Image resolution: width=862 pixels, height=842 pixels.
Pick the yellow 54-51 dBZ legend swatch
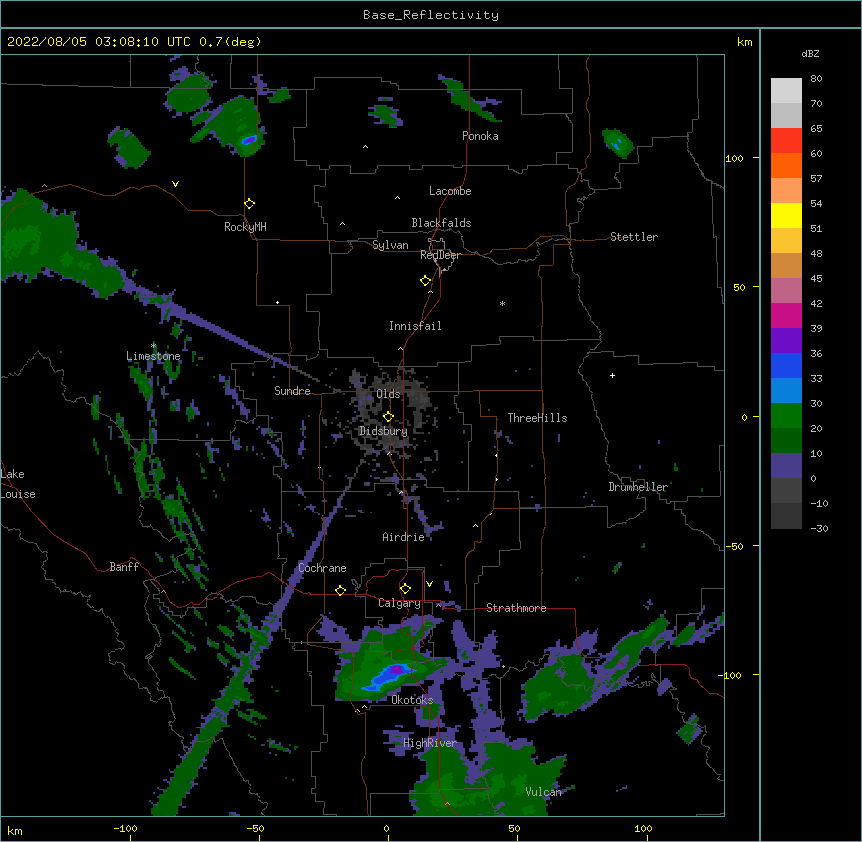(x=786, y=216)
